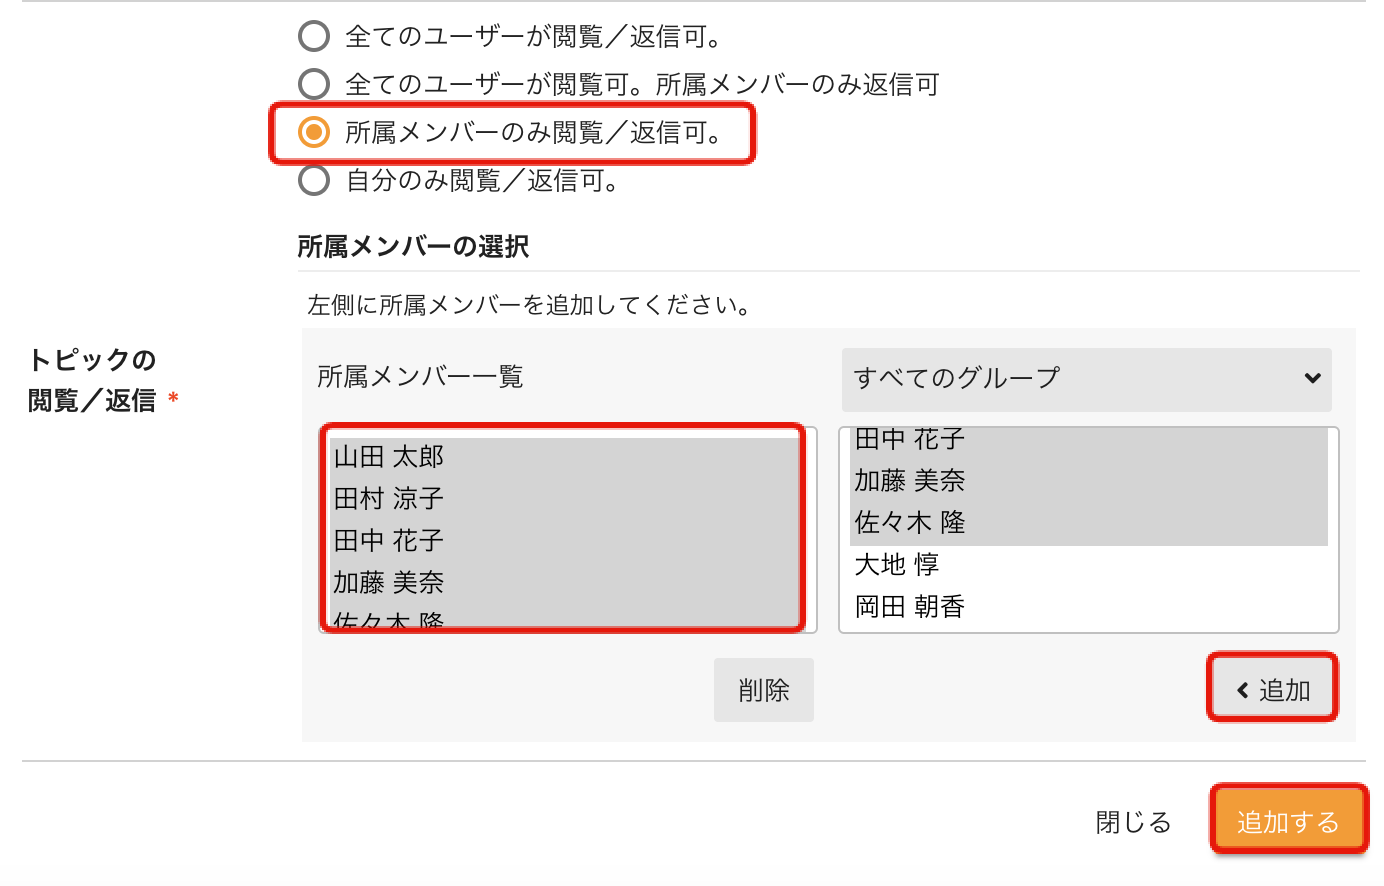Select '山田 太郎' in member list
The width and height of the screenshot is (1384, 886).
point(389,457)
